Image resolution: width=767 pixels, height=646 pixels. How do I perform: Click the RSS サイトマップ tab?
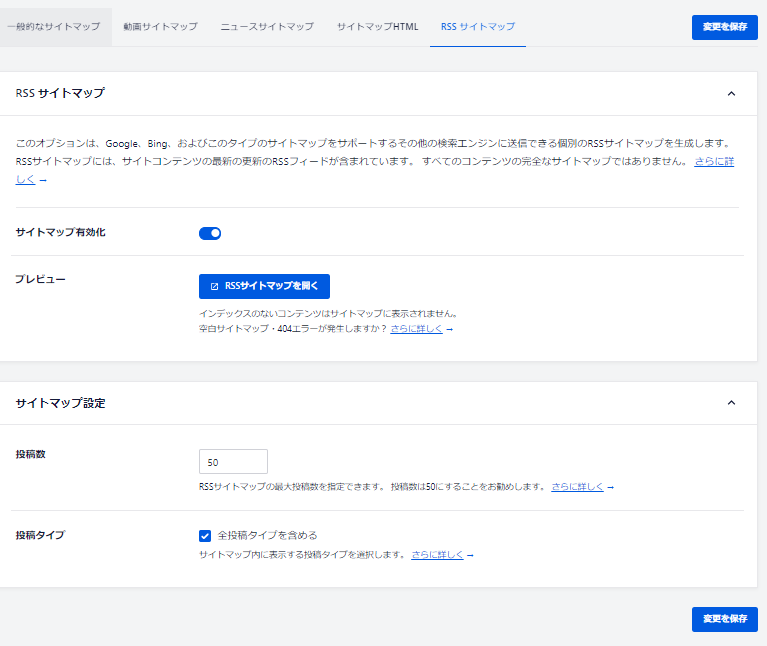pos(478,26)
